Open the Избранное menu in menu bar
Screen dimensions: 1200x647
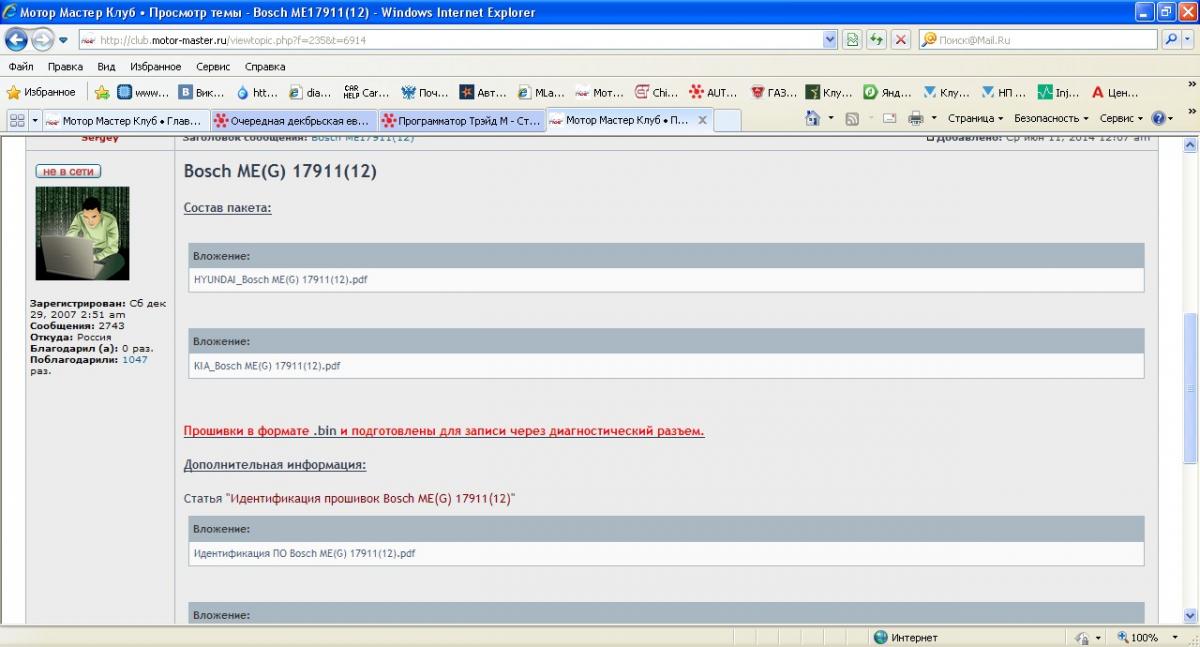pos(156,67)
